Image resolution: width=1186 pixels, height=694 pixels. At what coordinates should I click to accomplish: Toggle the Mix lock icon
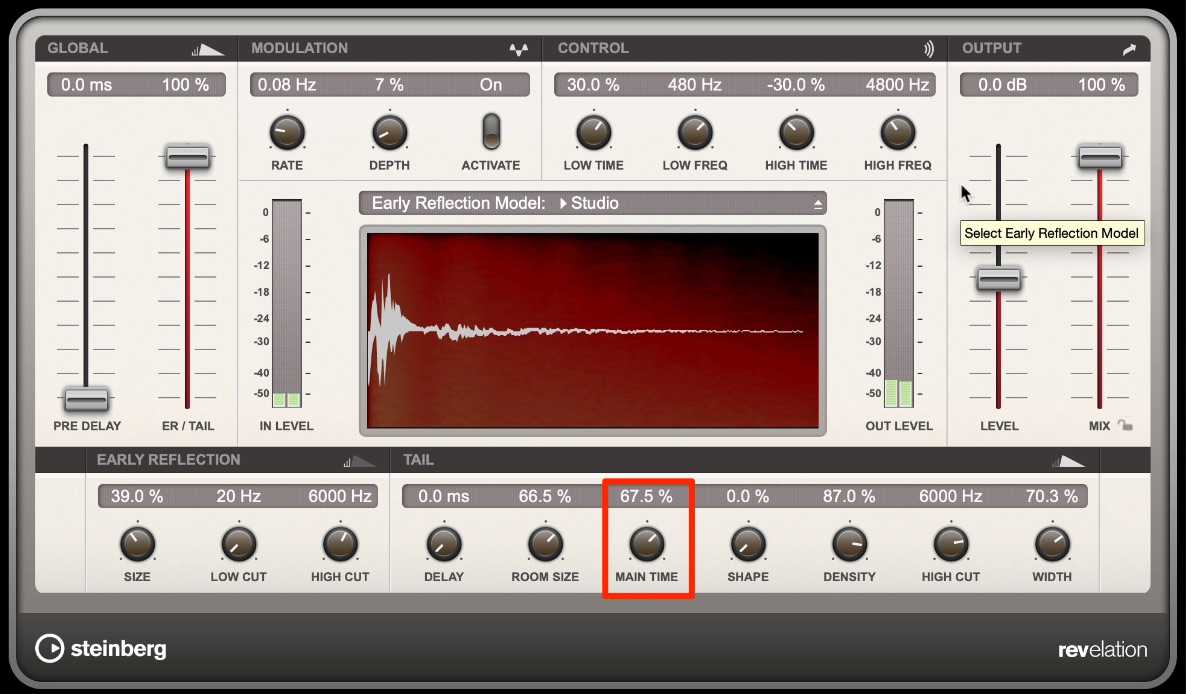click(x=1125, y=426)
